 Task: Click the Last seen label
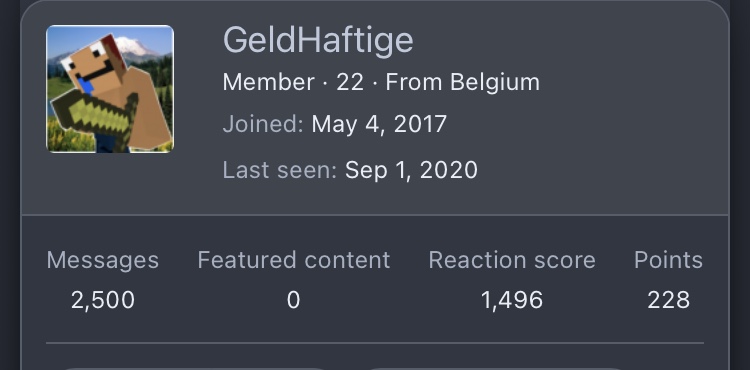tap(280, 170)
